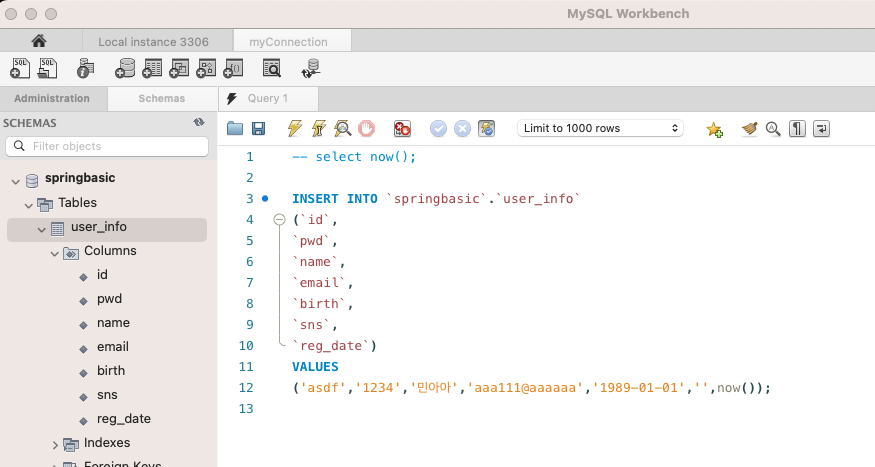Save snippet with star icon
The width and height of the screenshot is (875, 467).
click(x=714, y=129)
